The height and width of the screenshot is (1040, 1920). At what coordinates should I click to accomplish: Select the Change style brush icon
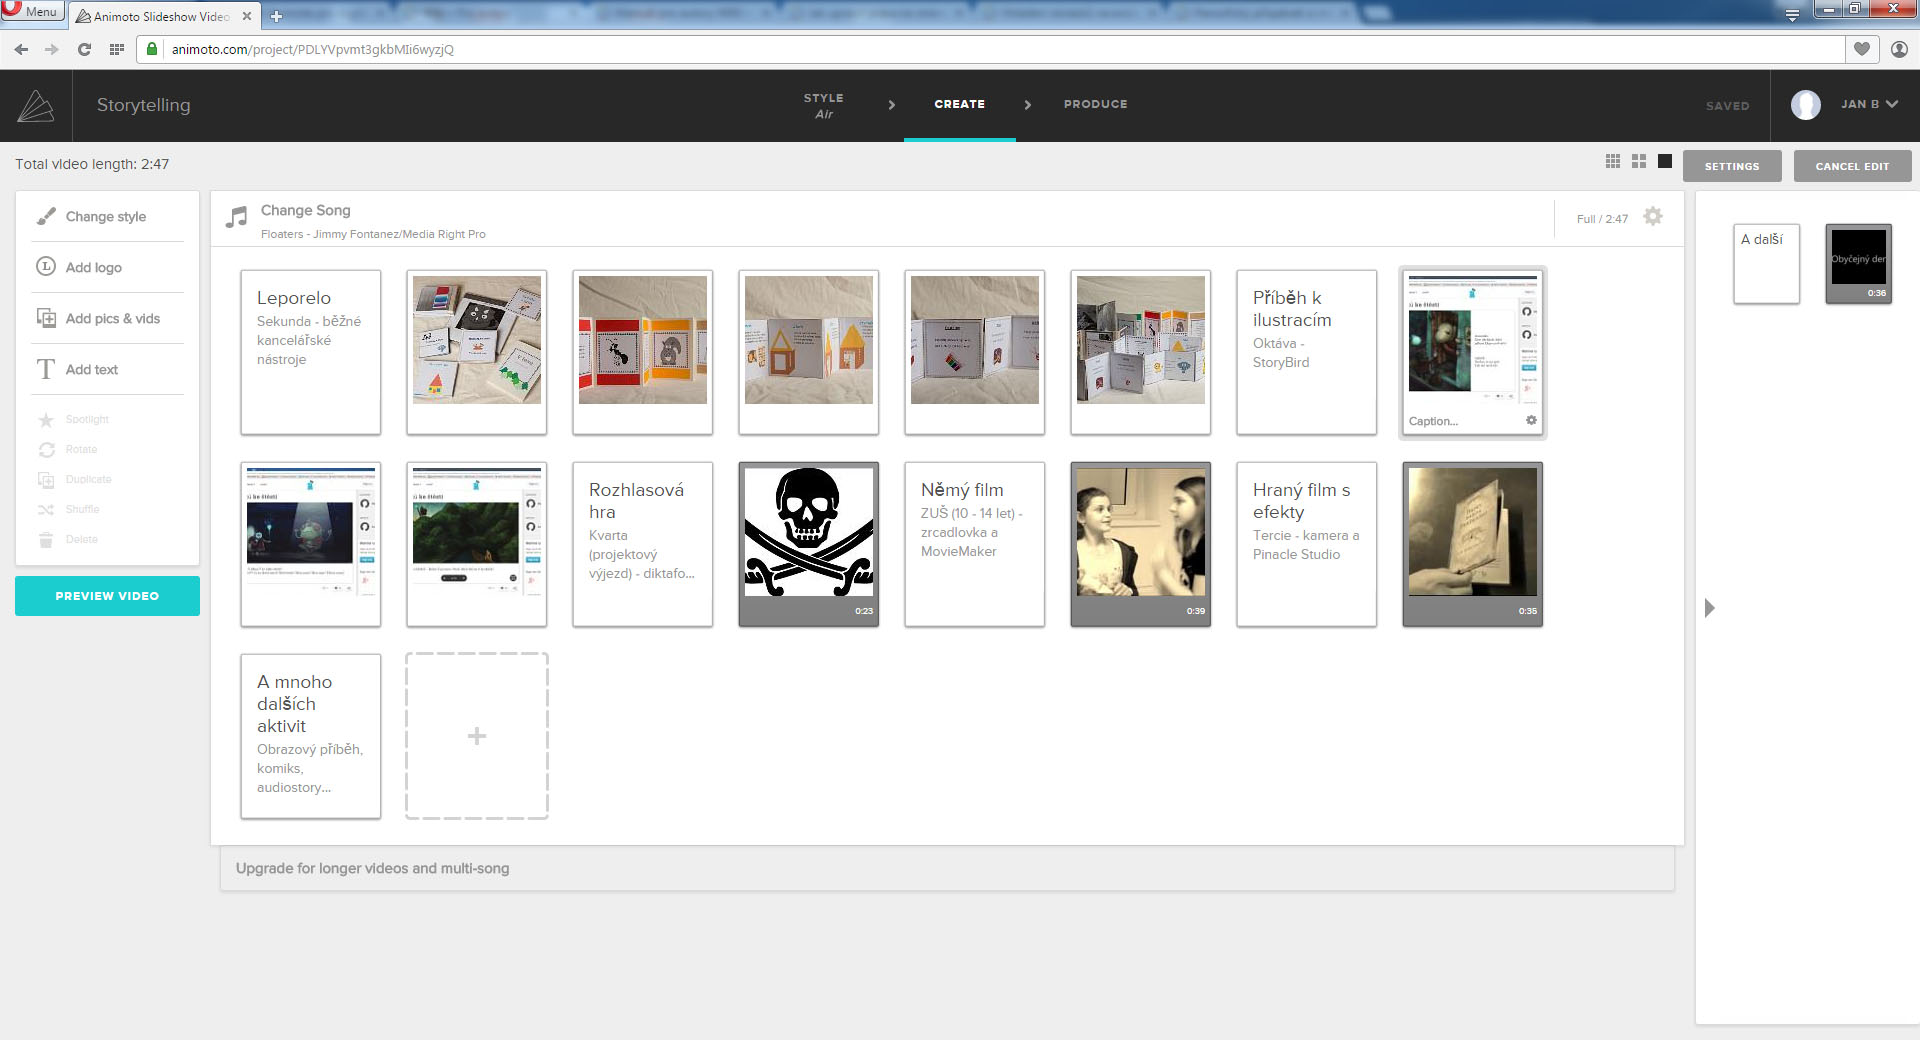[x=46, y=216]
